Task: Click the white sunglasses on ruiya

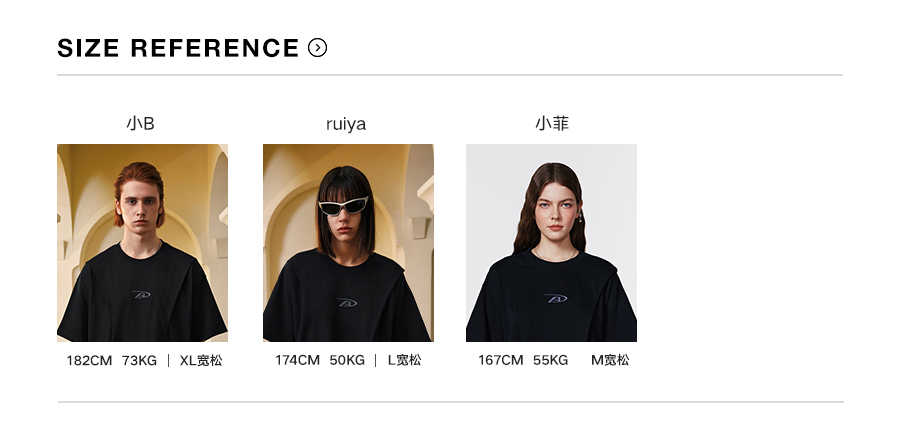Action: 343,205
